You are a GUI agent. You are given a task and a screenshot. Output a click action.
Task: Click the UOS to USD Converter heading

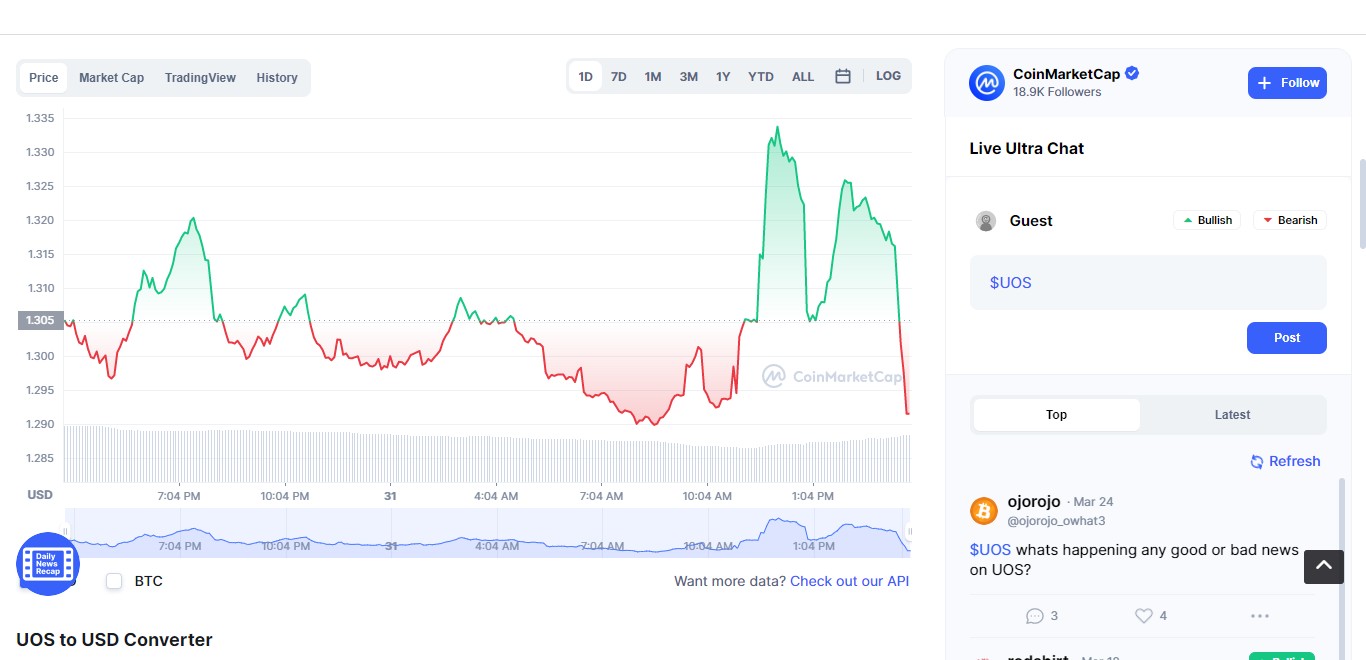[114, 640]
